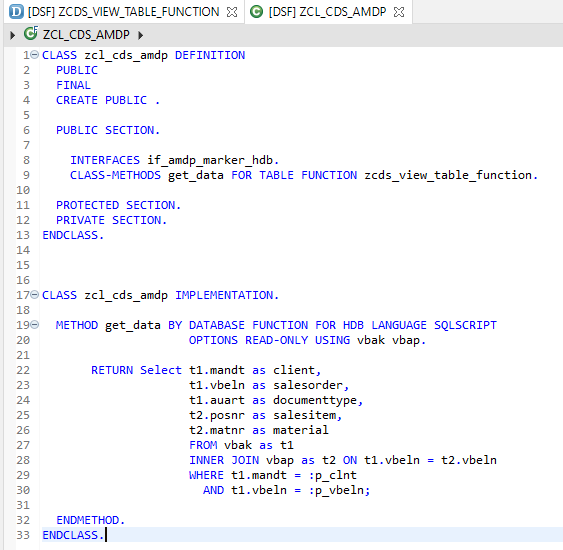This screenshot has height=550, width=563.
Task: Expand the breadcrumb arrow left of ZCL_CDS_AMDP
Action: pos(13,35)
